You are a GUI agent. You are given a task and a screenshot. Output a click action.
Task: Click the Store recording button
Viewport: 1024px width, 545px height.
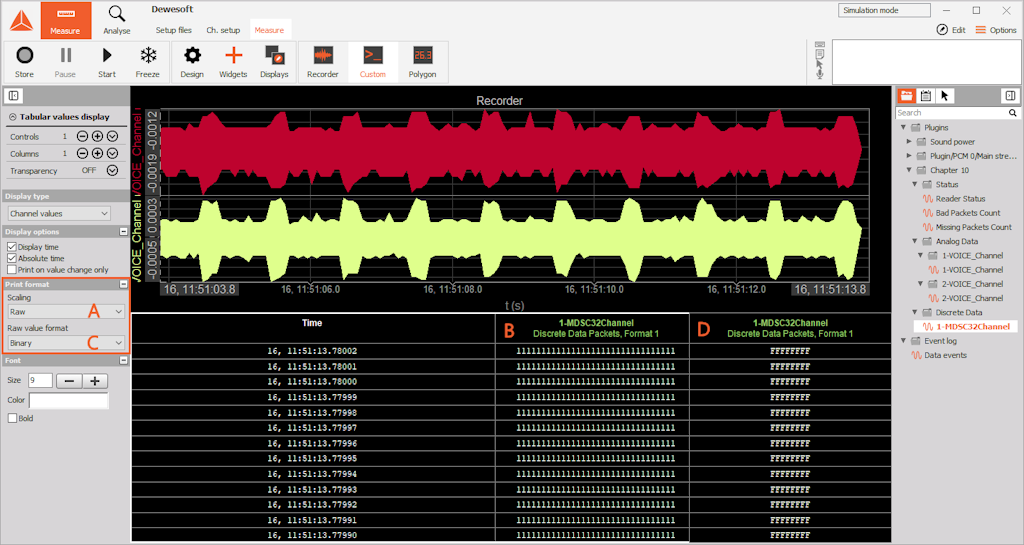pyautogui.click(x=24, y=62)
